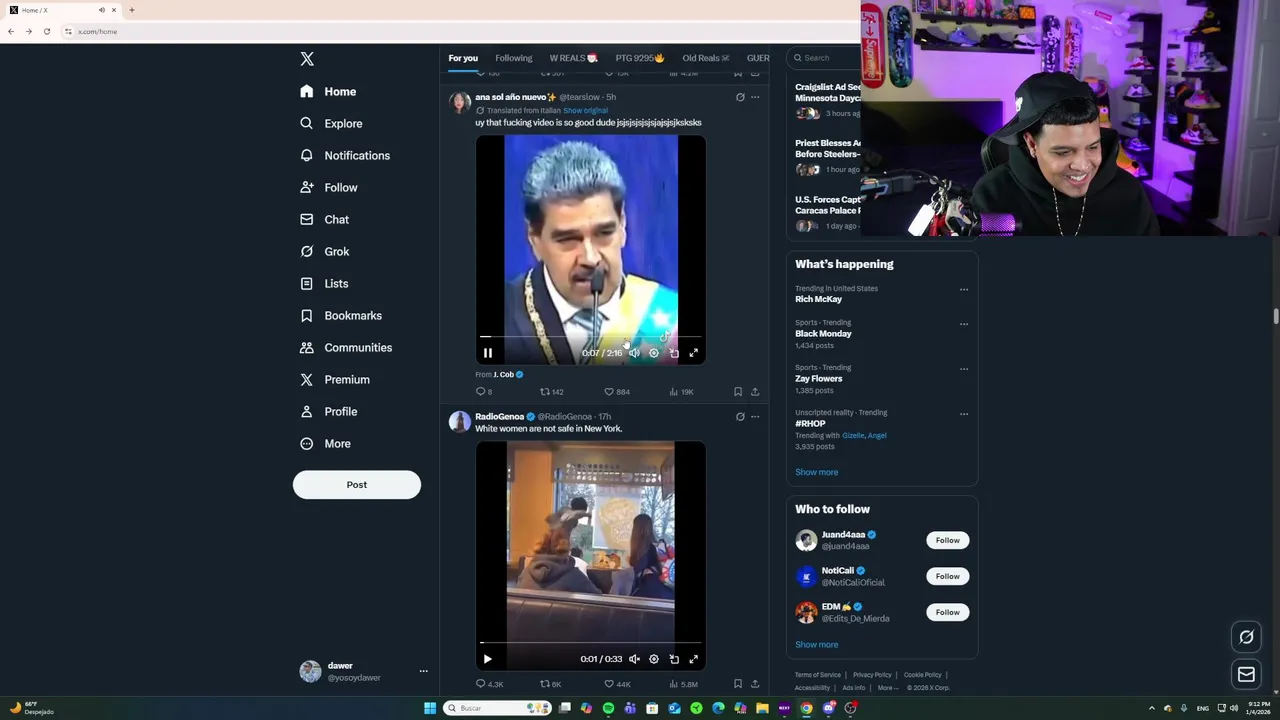Image resolution: width=1280 pixels, height=720 pixels.
Task: Seek on the RadioGenoa video progress bar
Action: 590,643
